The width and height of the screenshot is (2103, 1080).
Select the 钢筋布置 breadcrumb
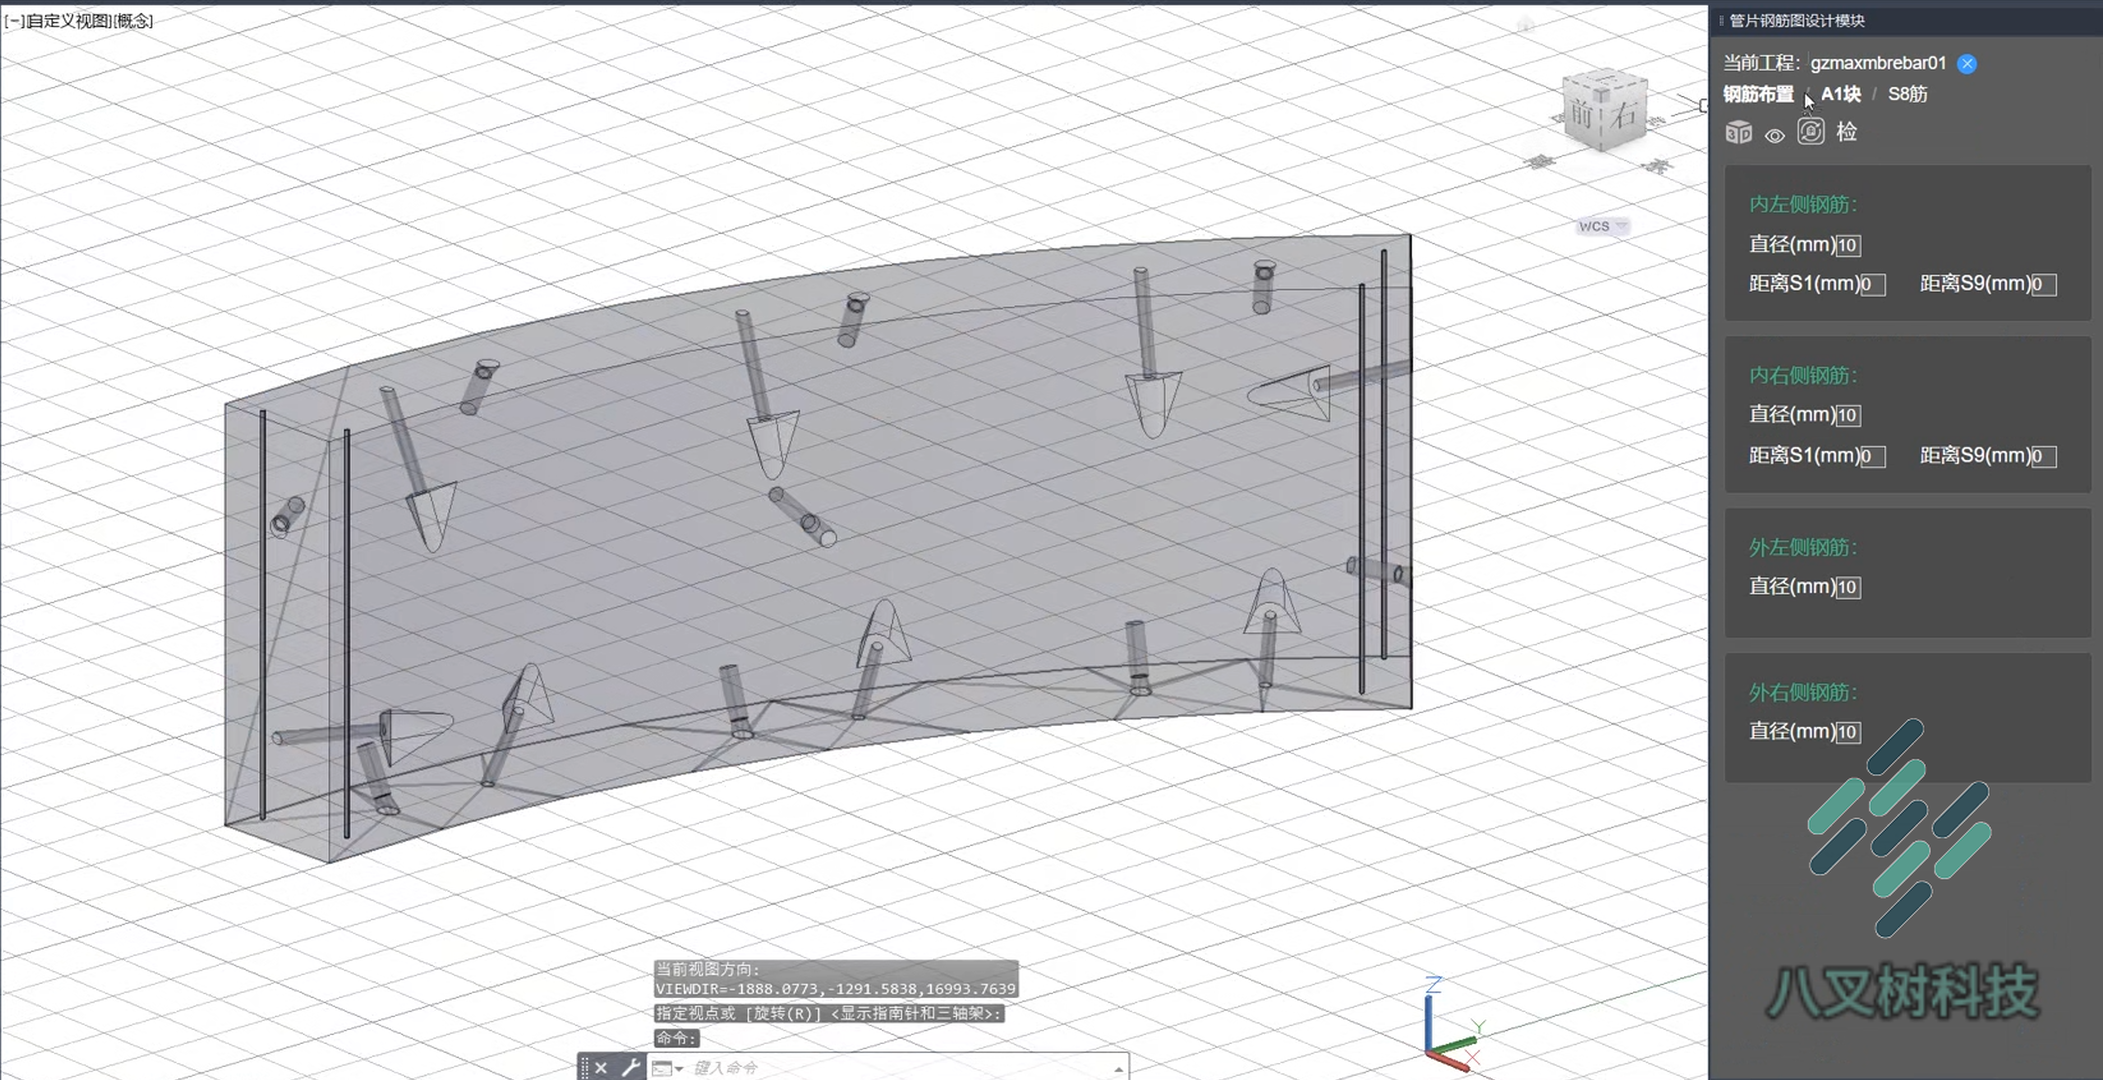click(1758, 94)
